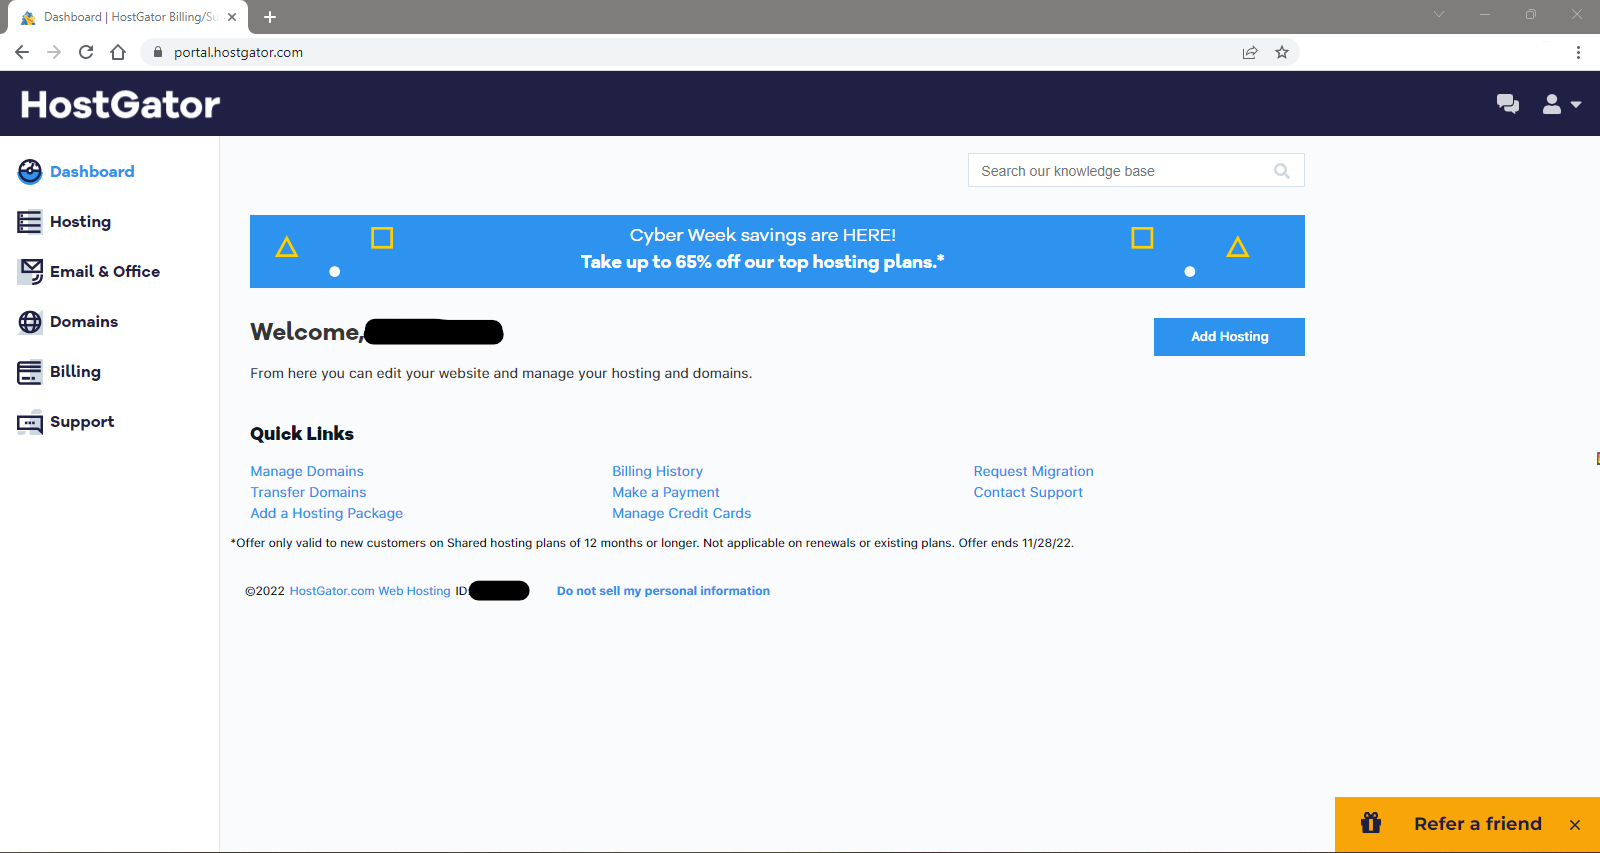Open the Add a Hosting Package link
This screenshot has height=853, width=1600.
pos(326,513)
